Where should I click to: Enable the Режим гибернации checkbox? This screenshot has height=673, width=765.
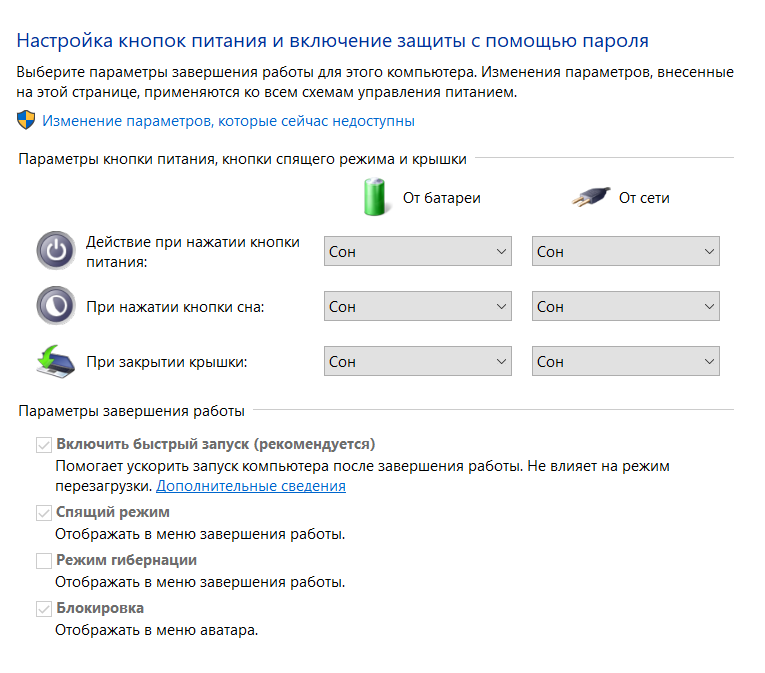44,561
